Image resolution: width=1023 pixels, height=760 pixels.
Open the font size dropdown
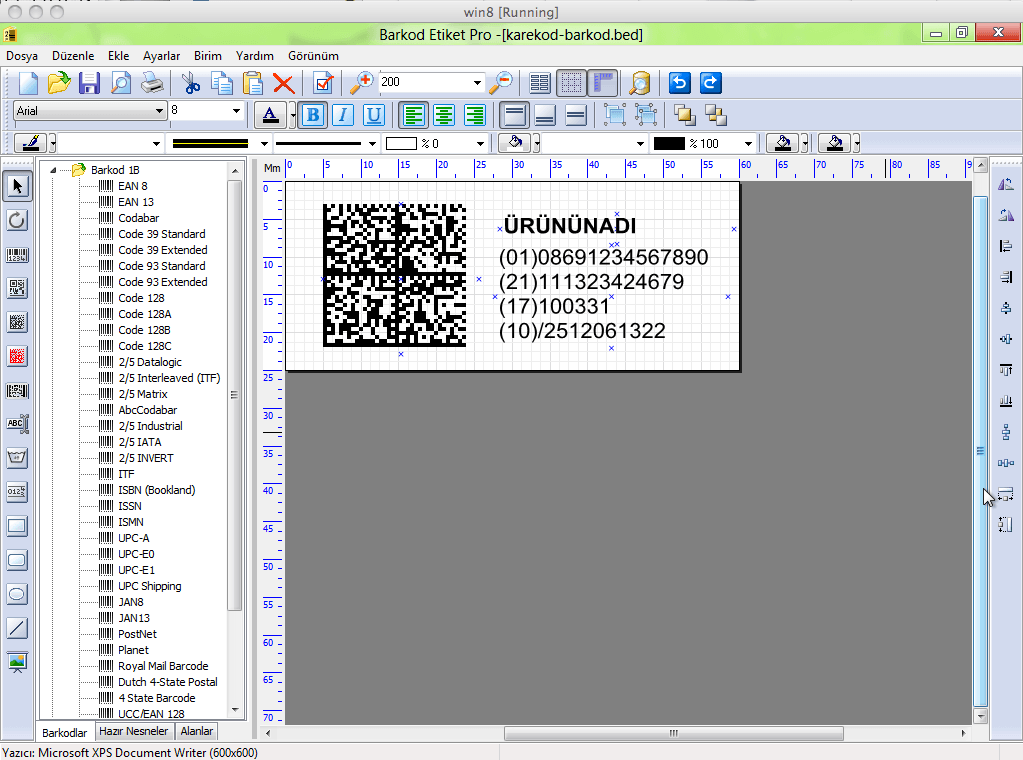click(236, 111)
